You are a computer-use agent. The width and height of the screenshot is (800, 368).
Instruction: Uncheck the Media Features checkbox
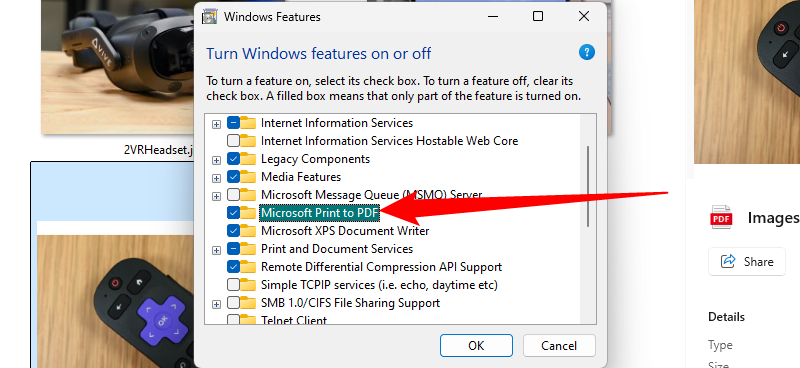pos(233,177)
